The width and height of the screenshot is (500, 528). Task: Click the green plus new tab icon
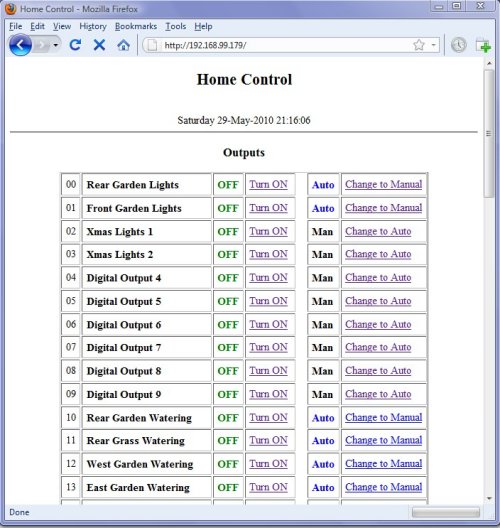click(484, 45)
